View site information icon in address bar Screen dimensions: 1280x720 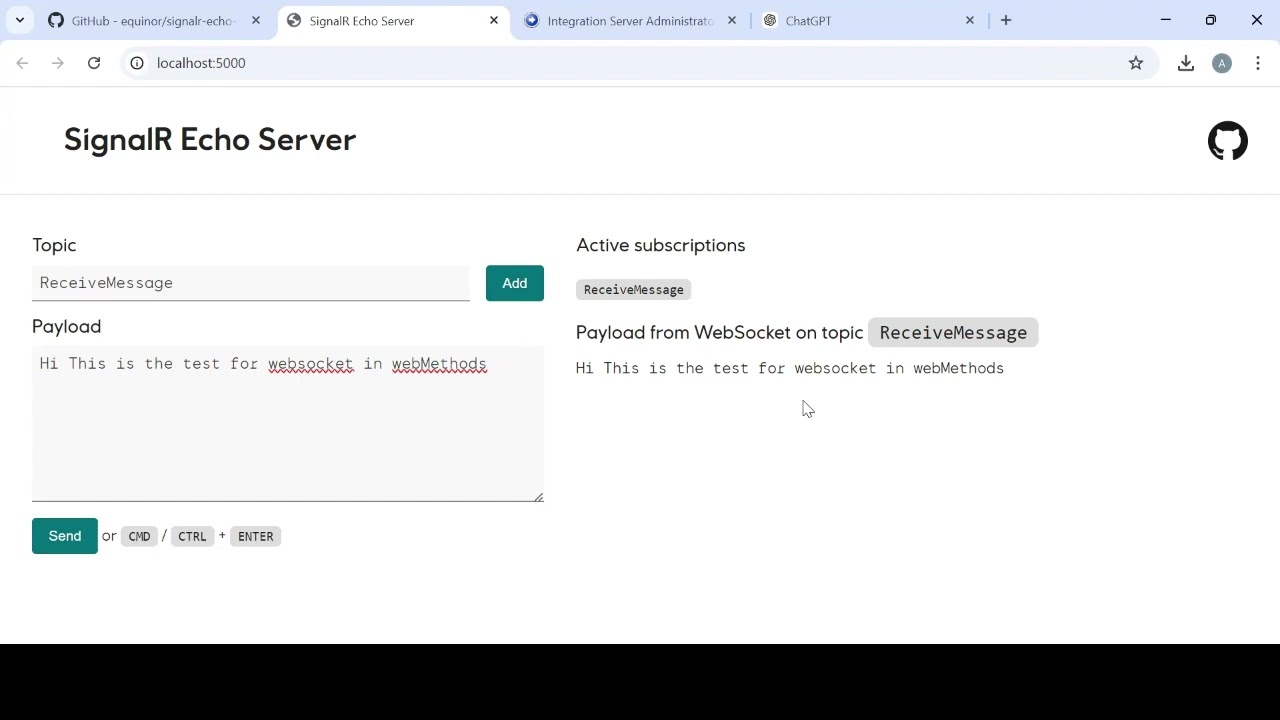coord(137,63)
